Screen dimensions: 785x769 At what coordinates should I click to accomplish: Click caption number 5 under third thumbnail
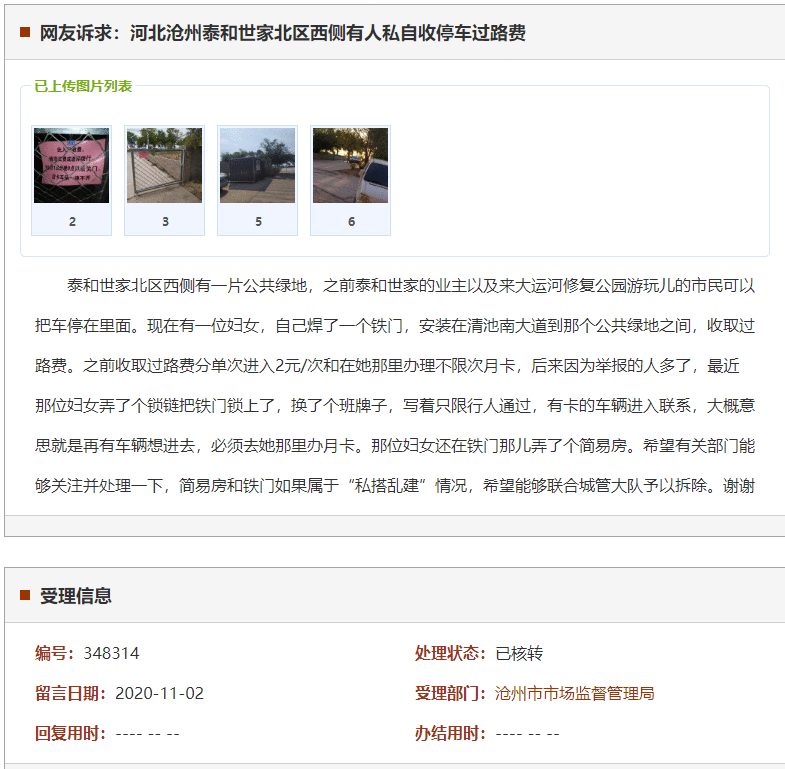(x=258, y=221)
